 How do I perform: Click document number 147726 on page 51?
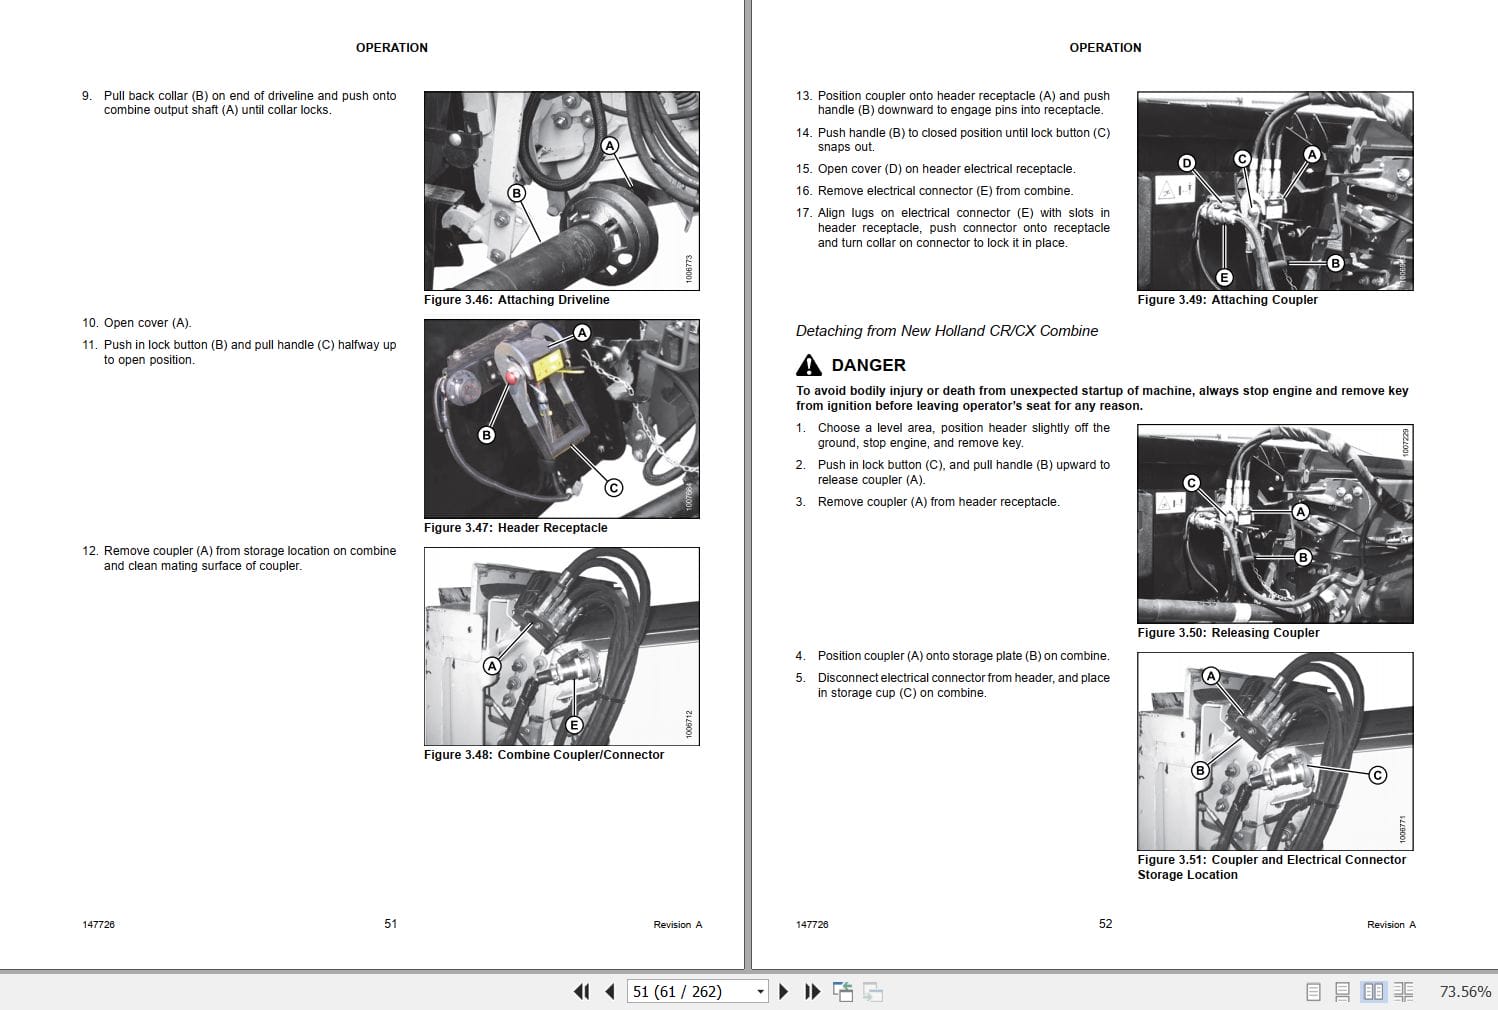98,925
